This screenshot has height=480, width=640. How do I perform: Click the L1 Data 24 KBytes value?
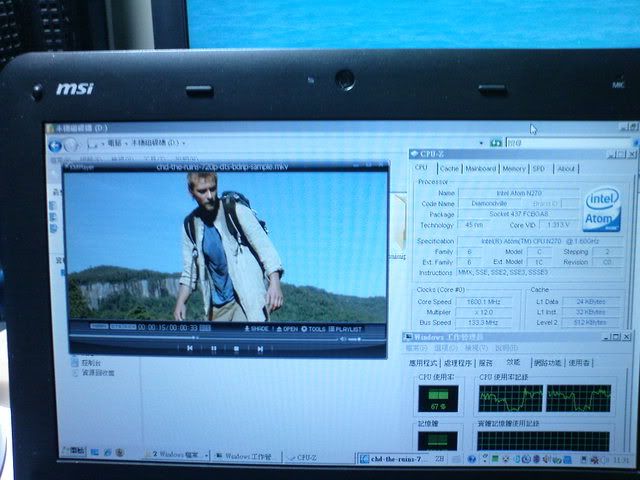591,302
